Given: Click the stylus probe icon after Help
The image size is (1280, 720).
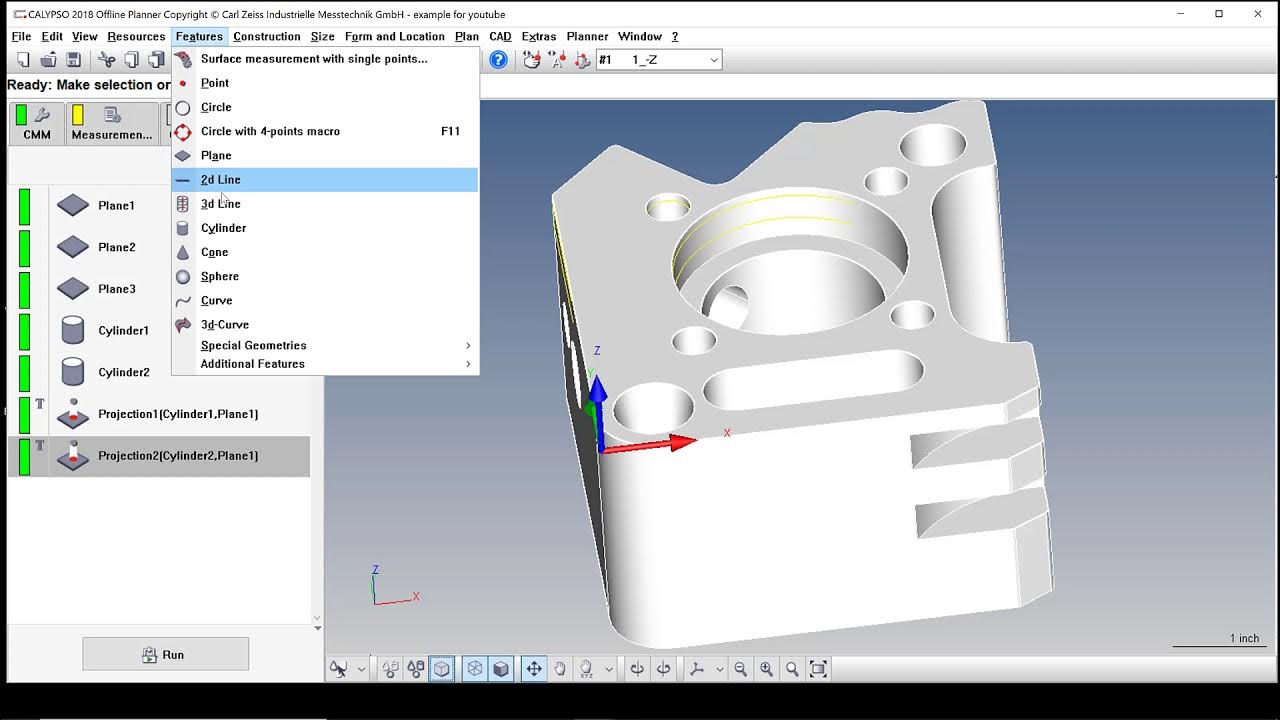Looking at the screenshot, I should tap(532, 60).
